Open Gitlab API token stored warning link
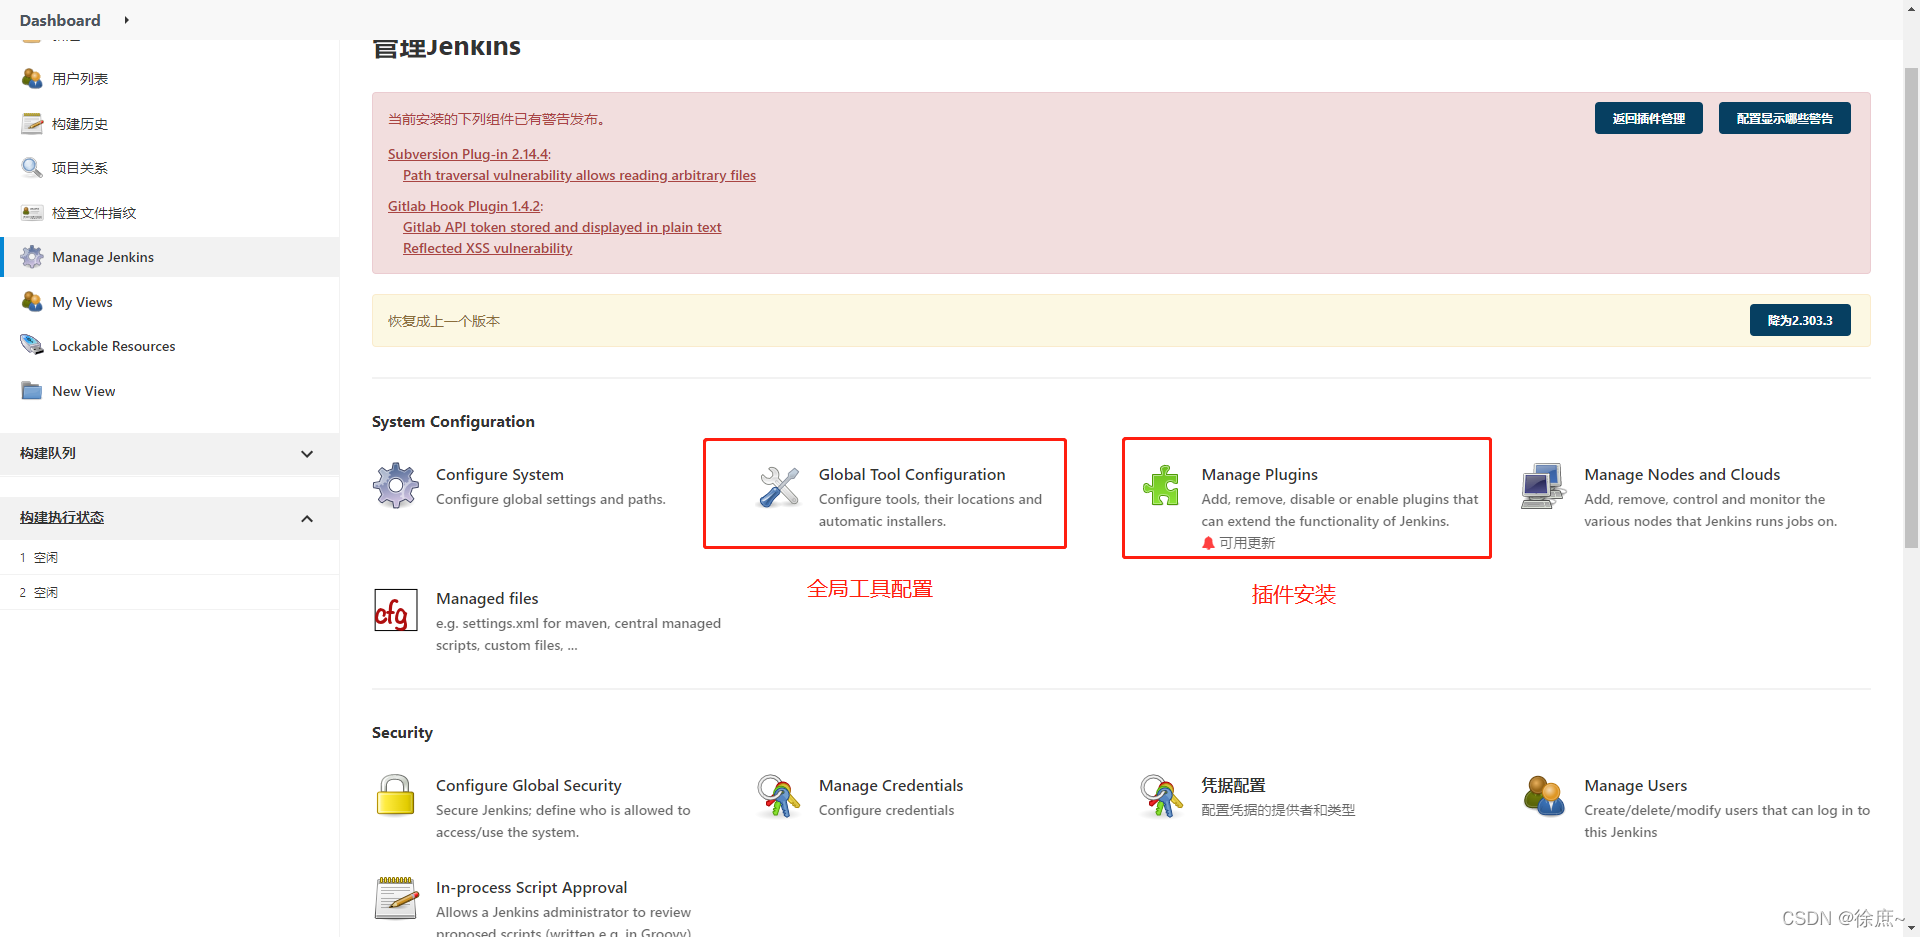The image size is (1920, 937). click(562, 227)
